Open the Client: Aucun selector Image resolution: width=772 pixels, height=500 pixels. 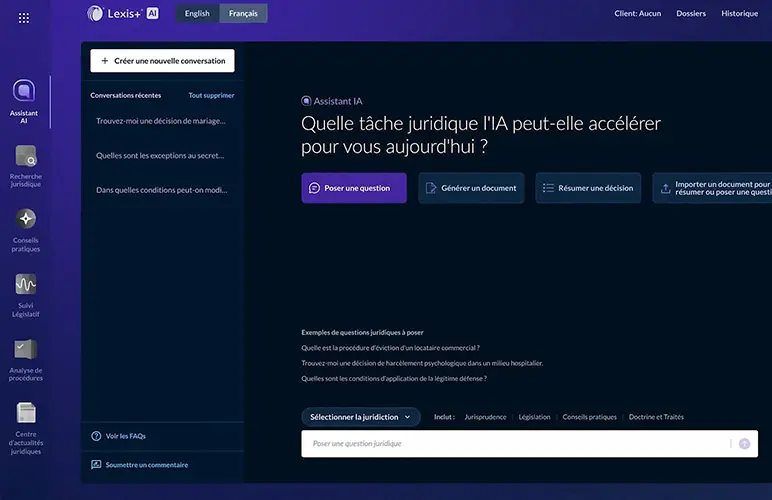[637, 14]
